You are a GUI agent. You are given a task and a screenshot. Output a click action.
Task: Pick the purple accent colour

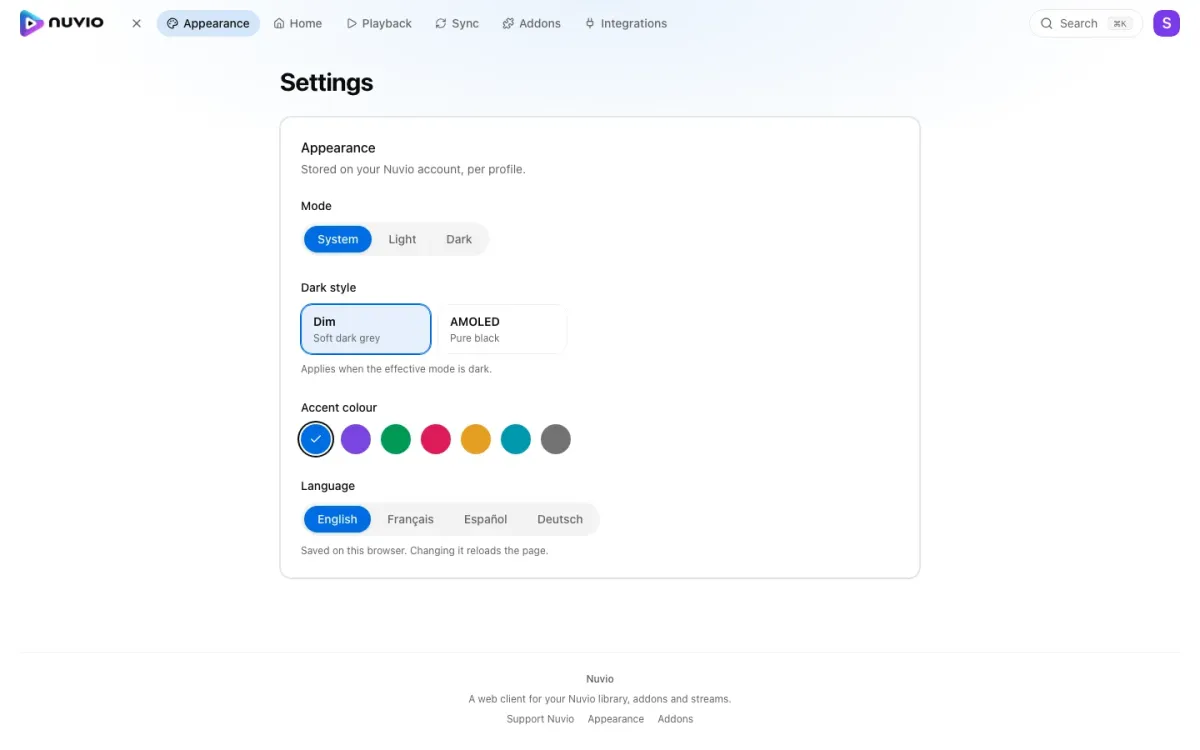pyautogui.click(x=356, y=439)
